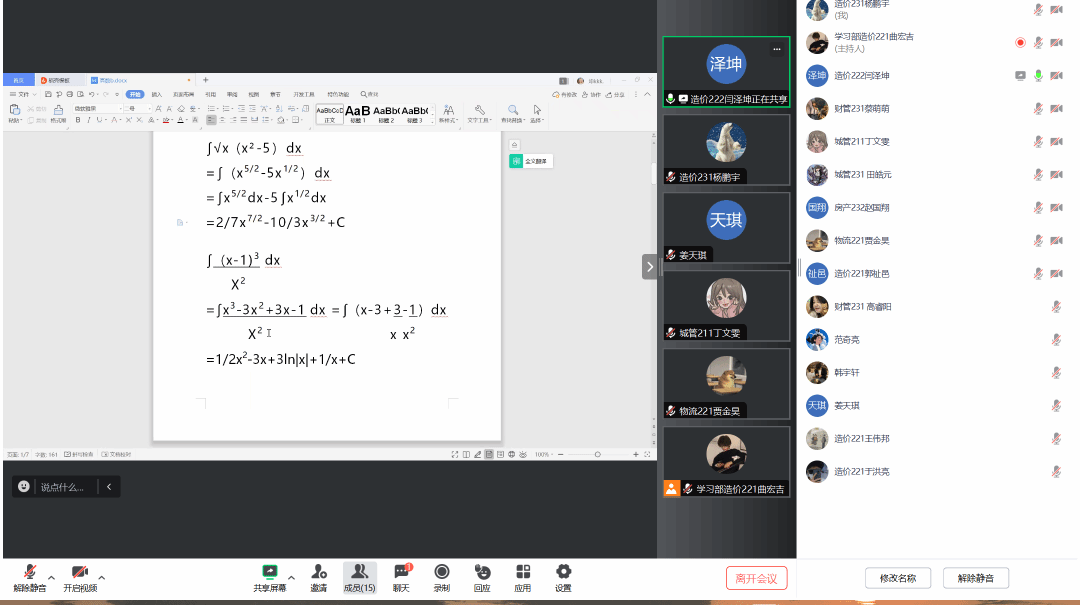Click the Paste clipboard icon in WPS
This screenshot has height=605, width=1080.
[x=14, y=110]
